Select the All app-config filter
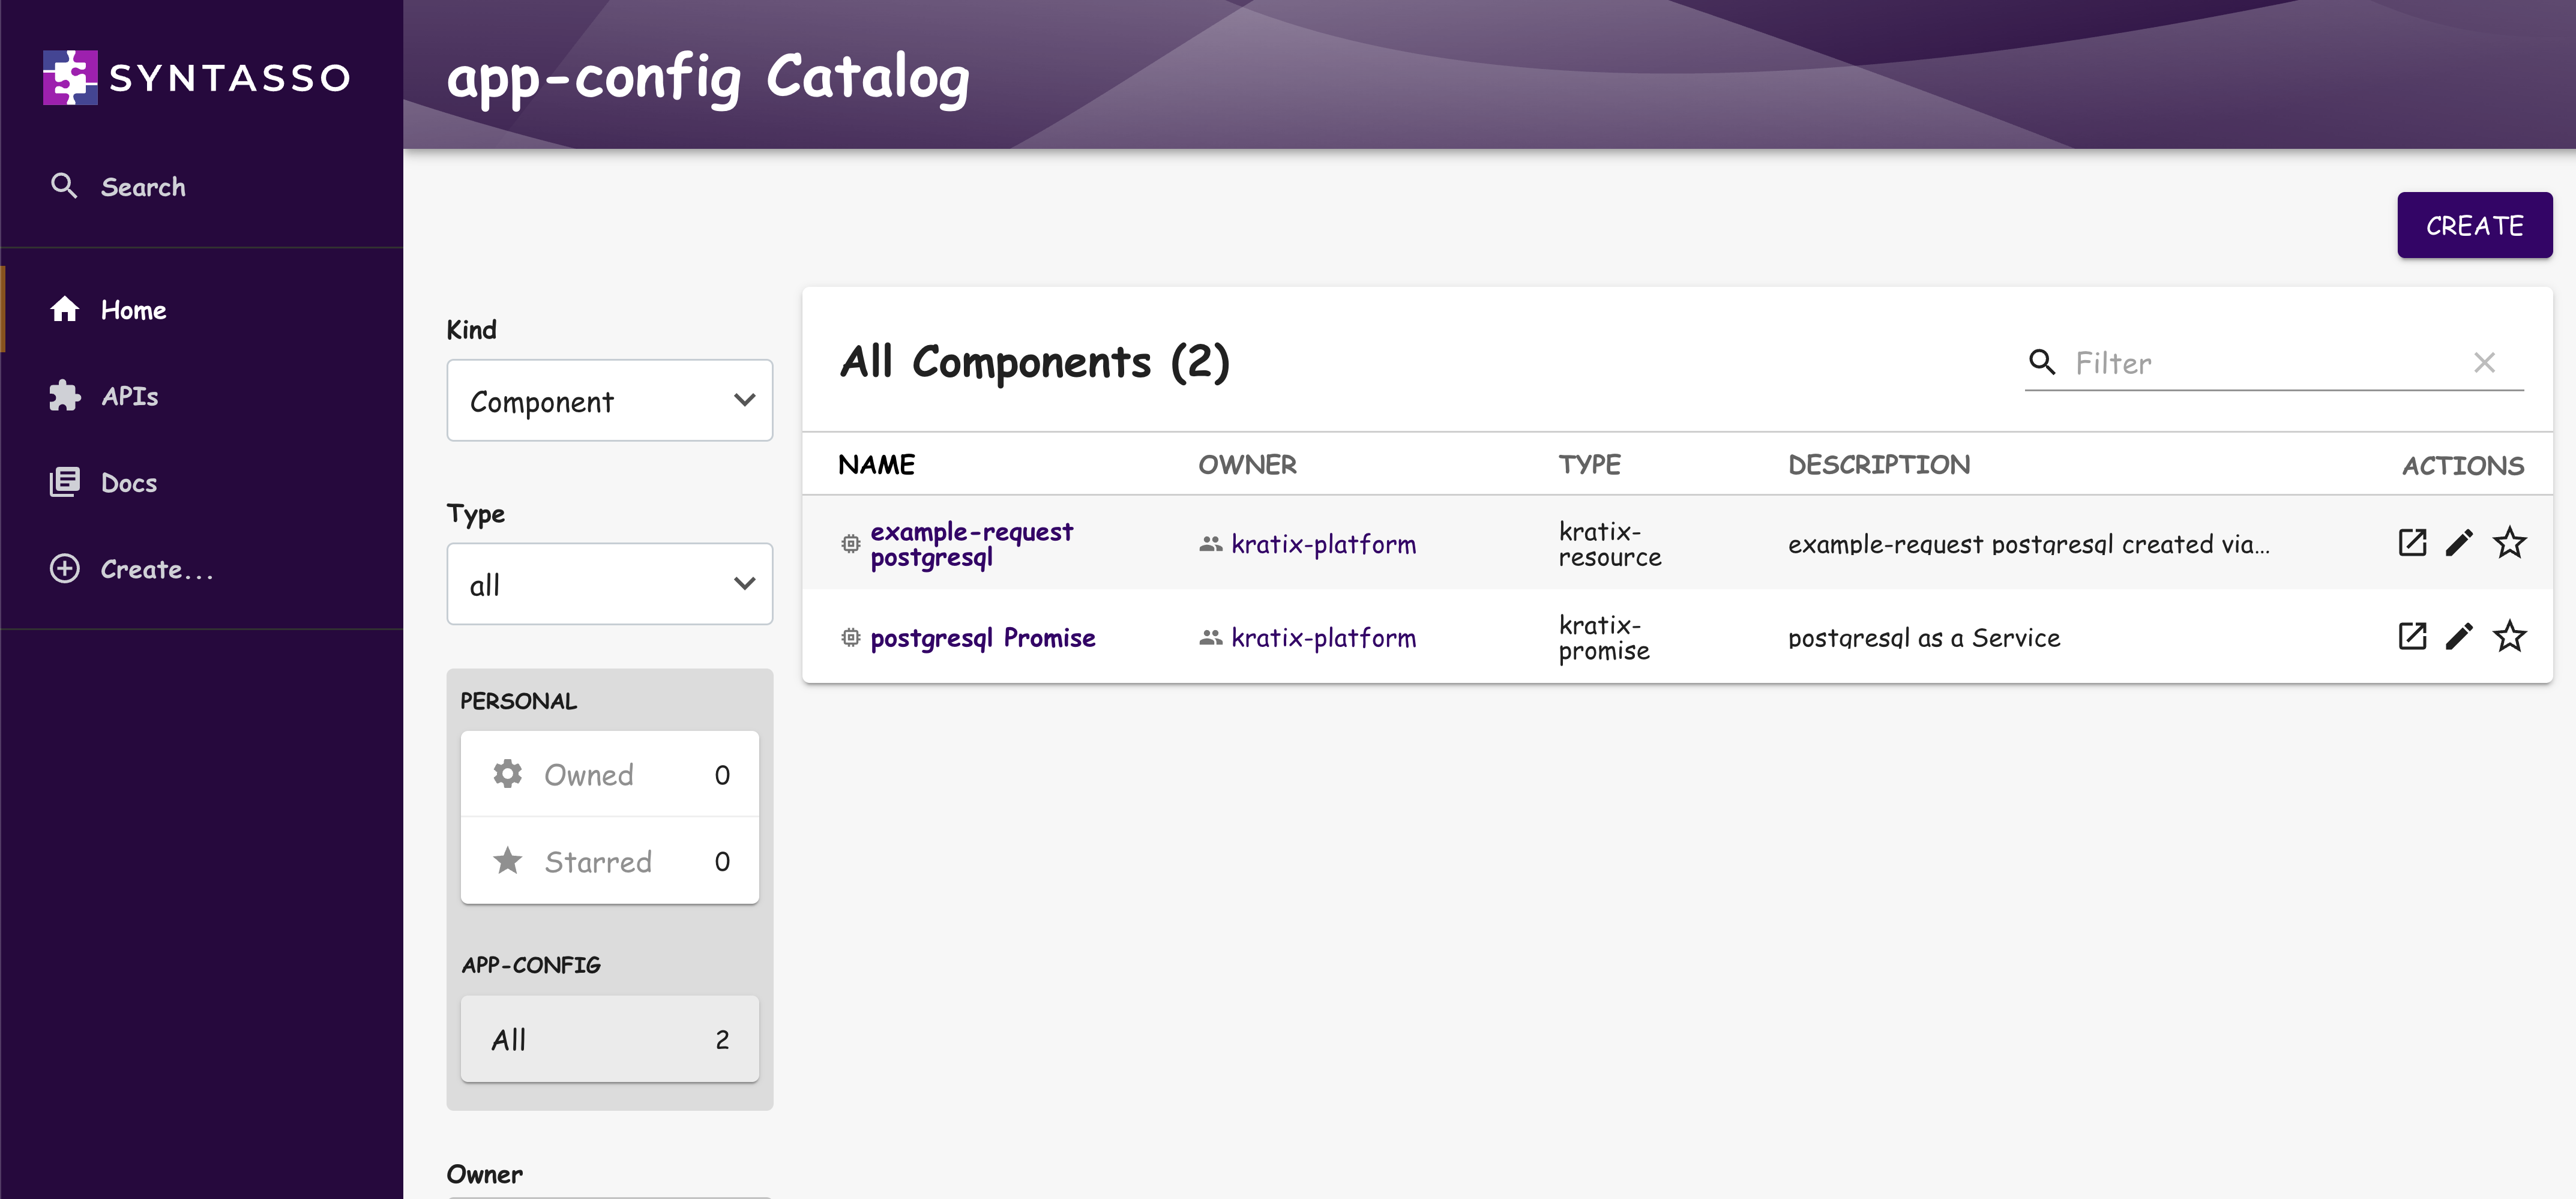 point(610,1039)
